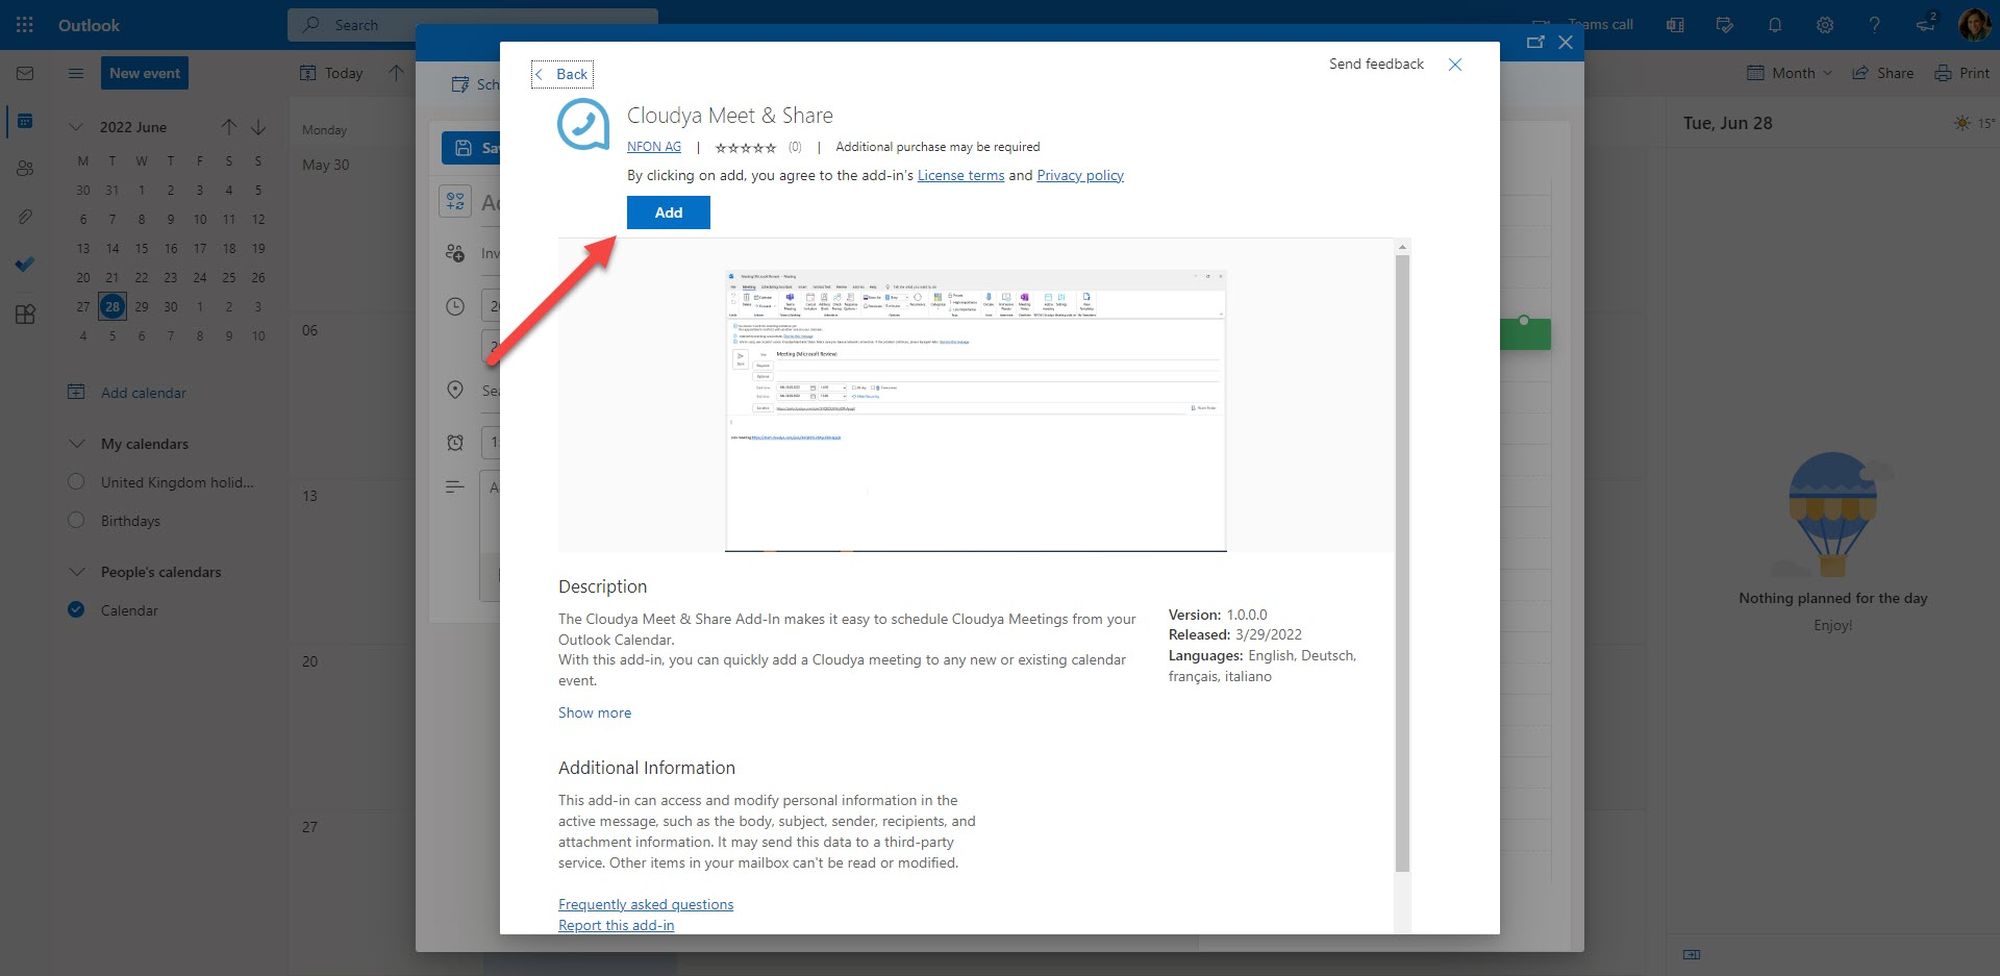Open the Month view dropdown
The height and width of the screenshot is (976, 2000).
(1790, 73)
